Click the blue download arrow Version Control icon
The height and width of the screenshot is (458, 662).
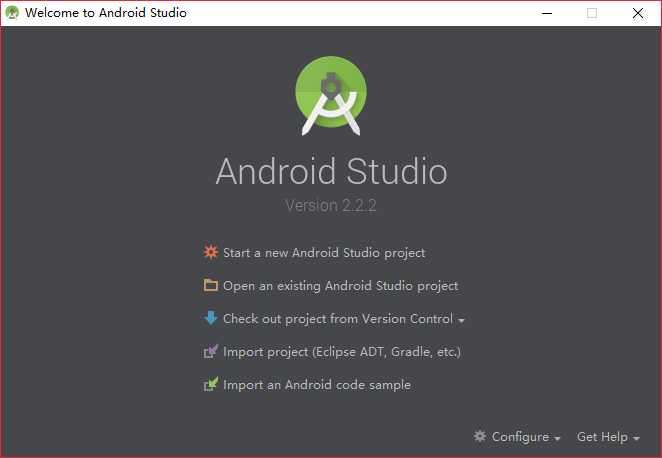tap(211, 317)
